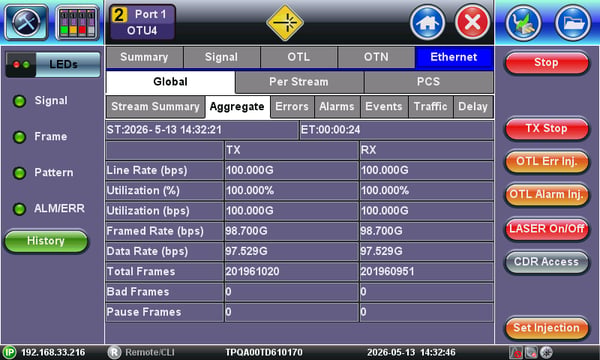The image size is (600, 360).
Task: Click OTL Err Inj. button
Action: pos(546,161)
